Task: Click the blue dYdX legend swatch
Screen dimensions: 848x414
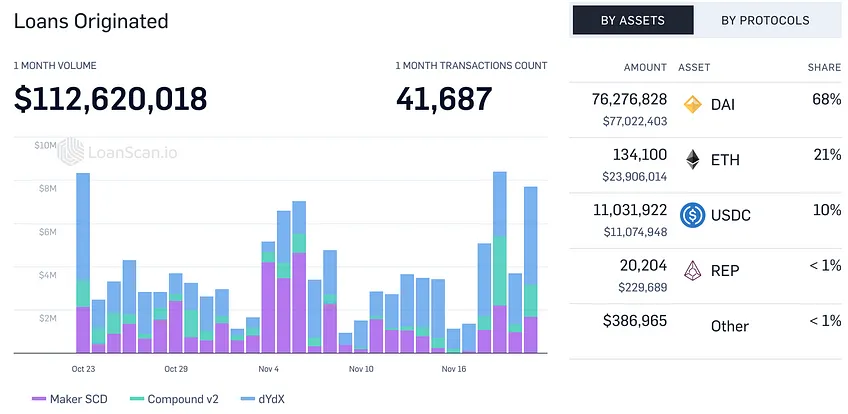Action: click(247, 399)
